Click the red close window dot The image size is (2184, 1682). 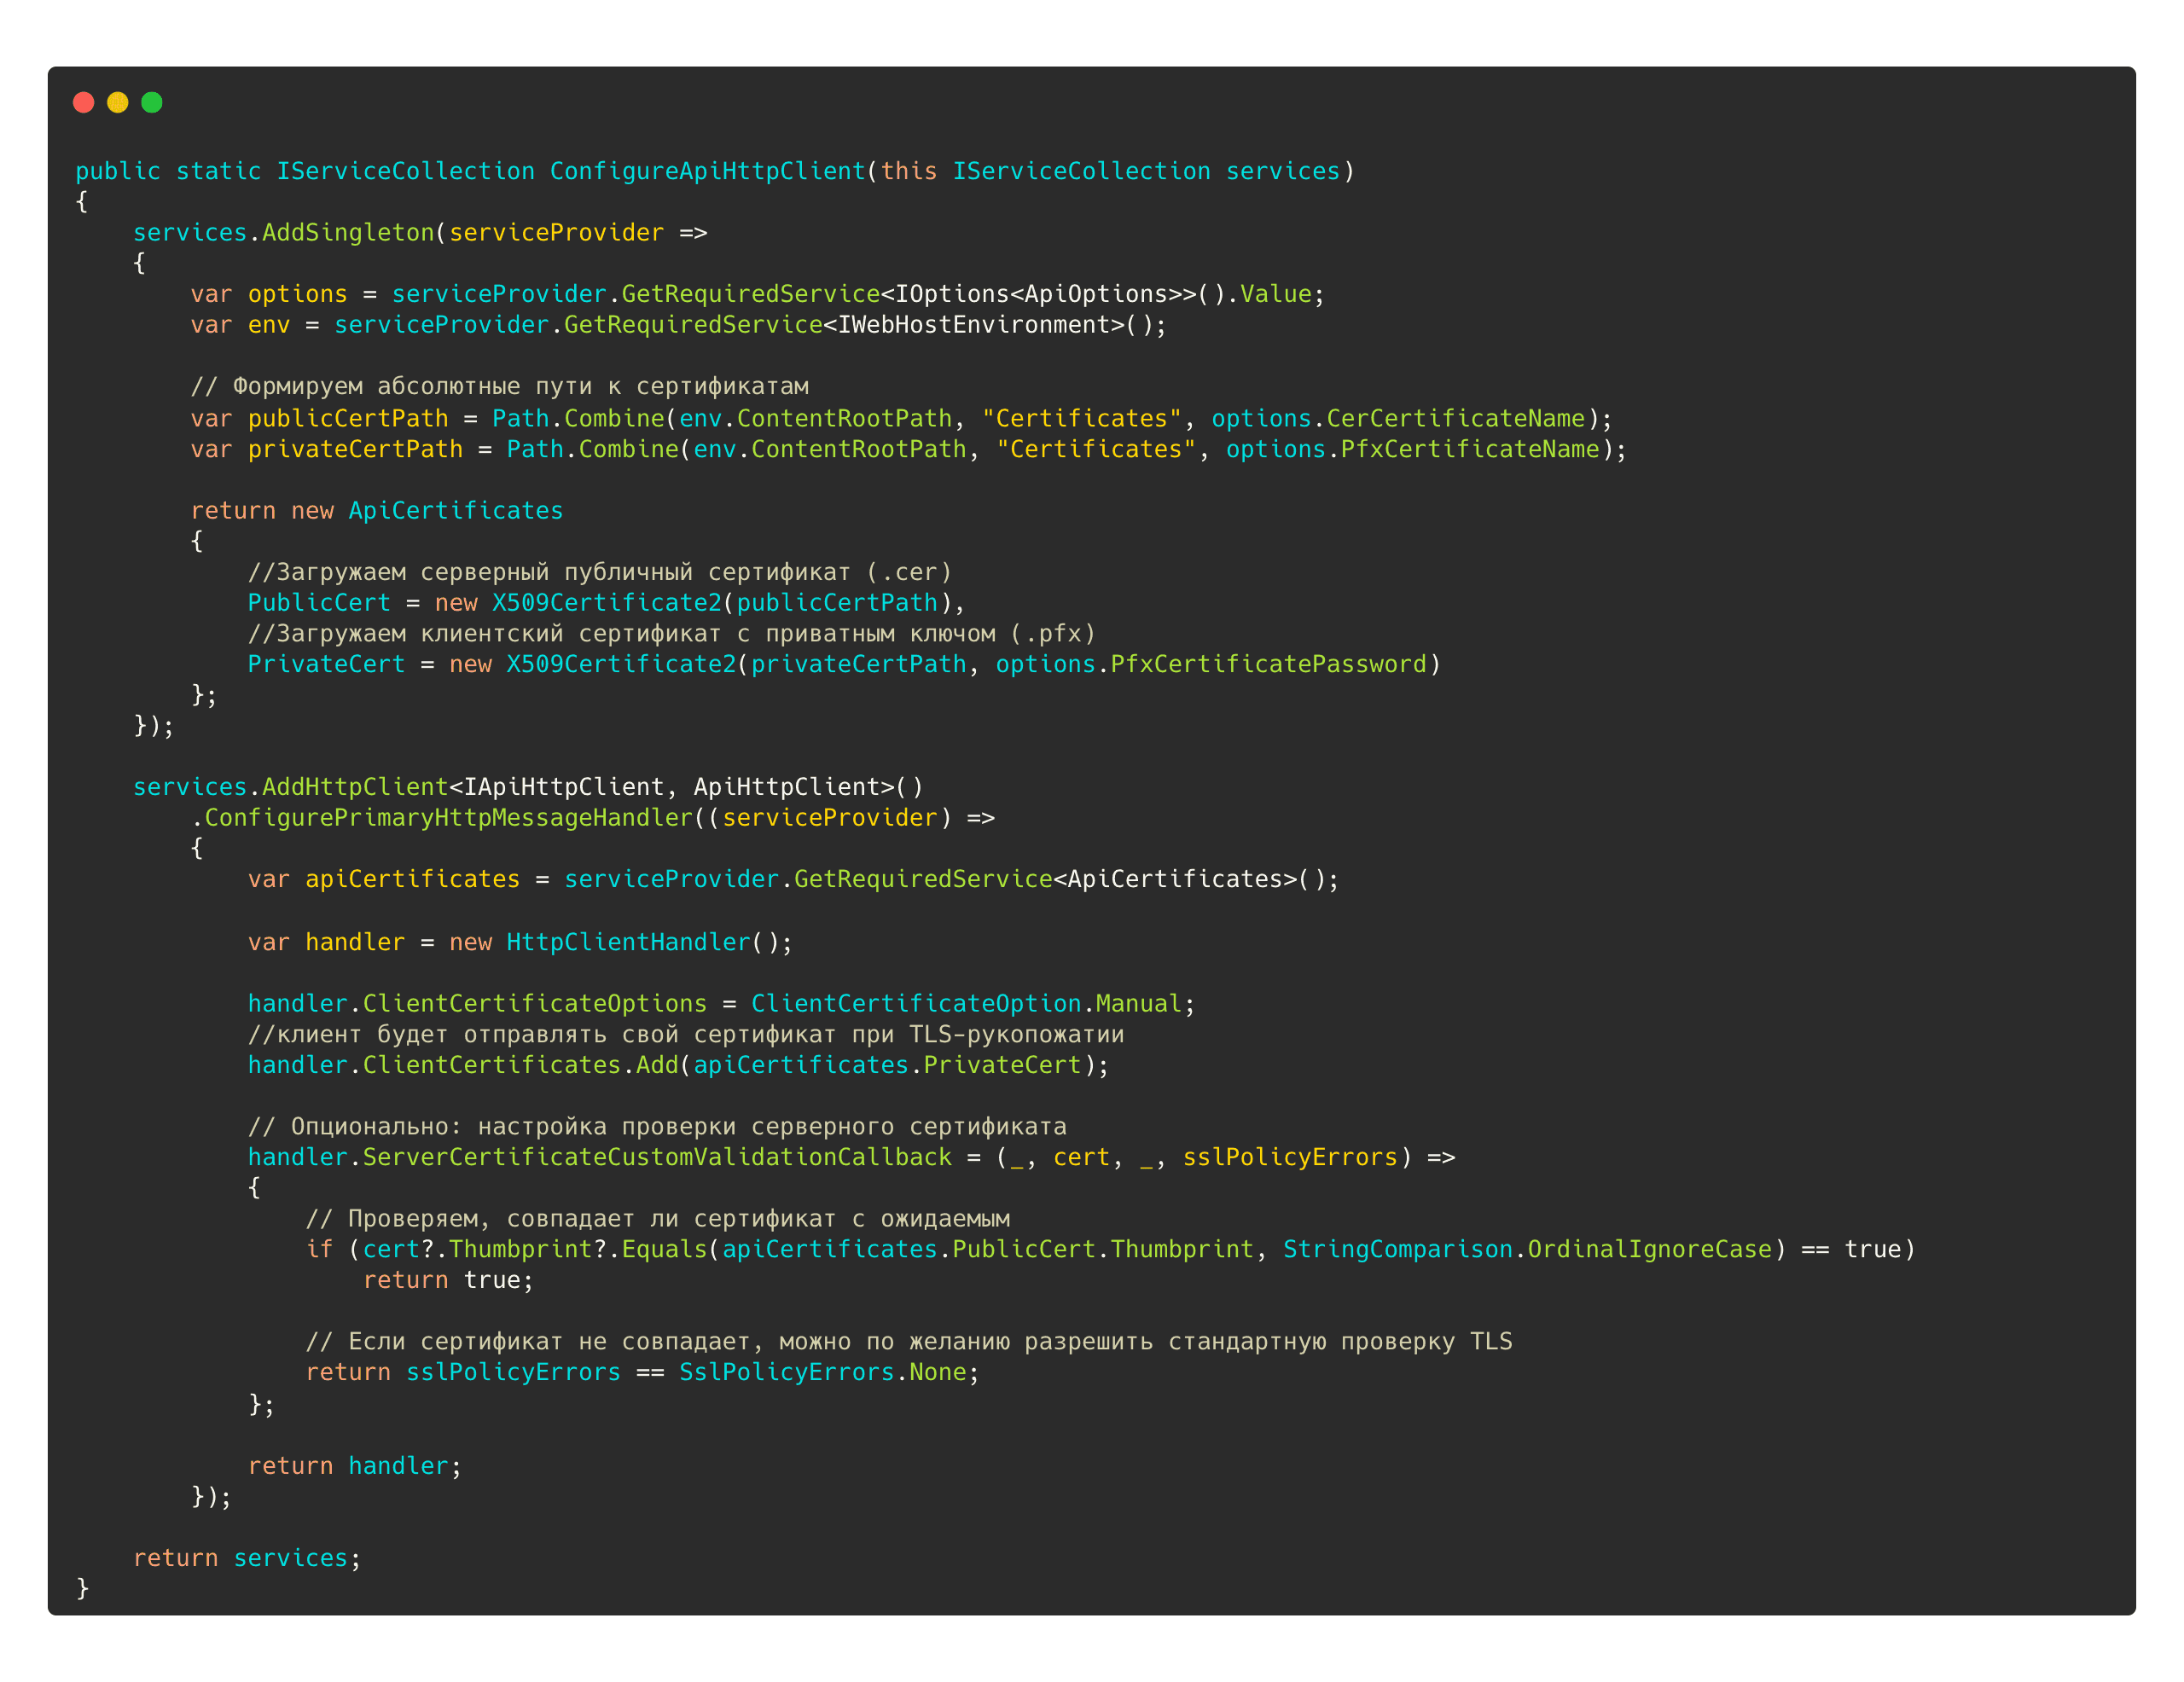[x=84, y=102]
